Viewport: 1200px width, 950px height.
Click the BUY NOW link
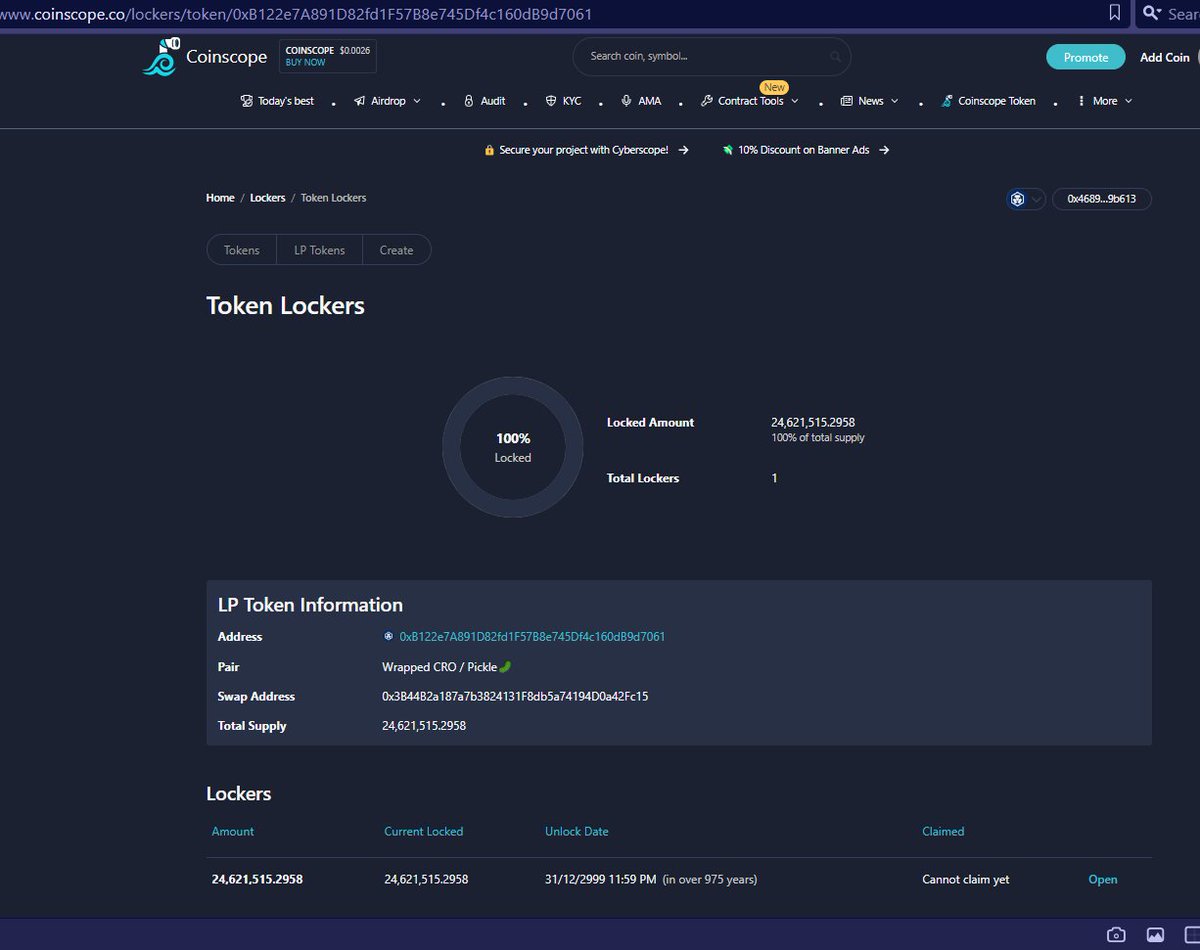(x=305, y=62)
